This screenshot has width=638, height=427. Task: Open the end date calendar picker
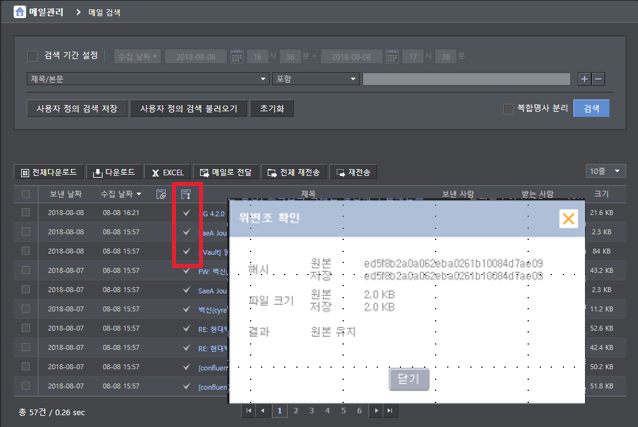(392, 57)
